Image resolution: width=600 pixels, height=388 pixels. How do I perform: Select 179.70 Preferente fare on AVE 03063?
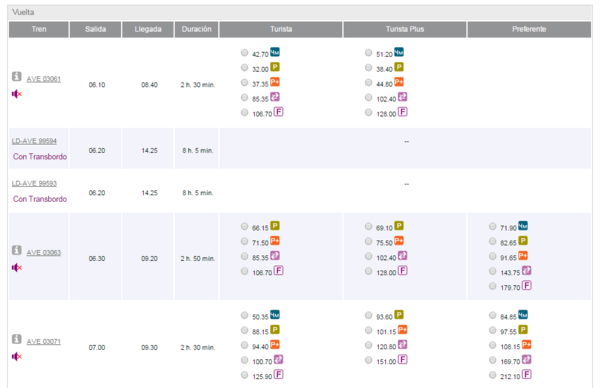click(x=492, y=286)
